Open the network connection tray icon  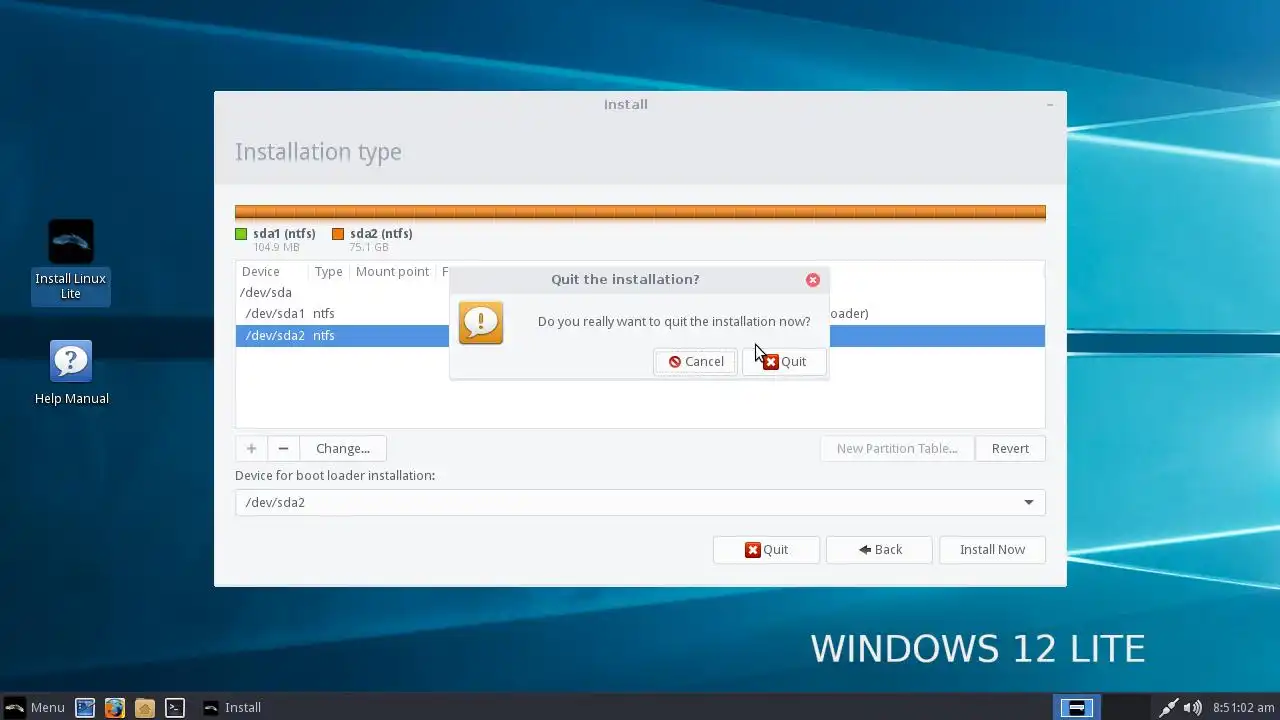coord(1168,707)
